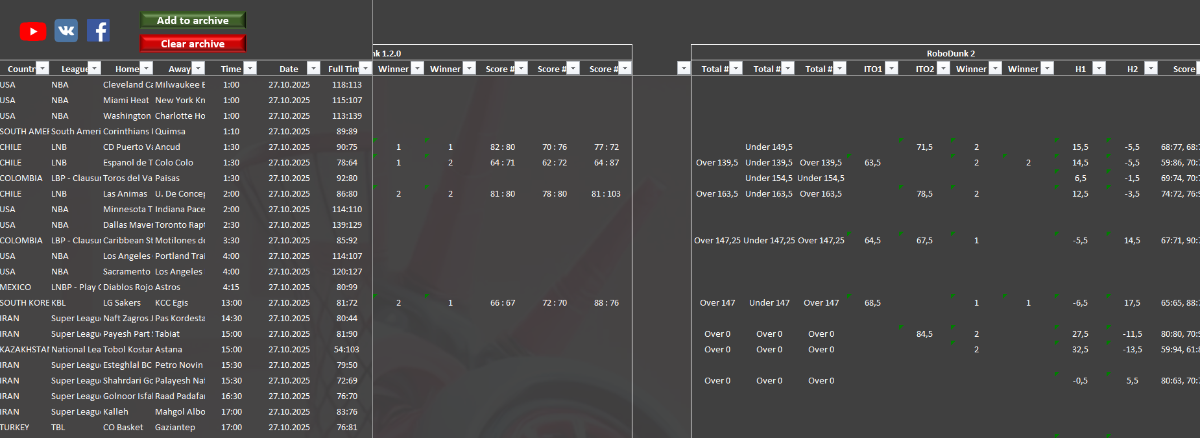Open the Home team filter dropdown
1200x438 pixels.
pos(146,69)
